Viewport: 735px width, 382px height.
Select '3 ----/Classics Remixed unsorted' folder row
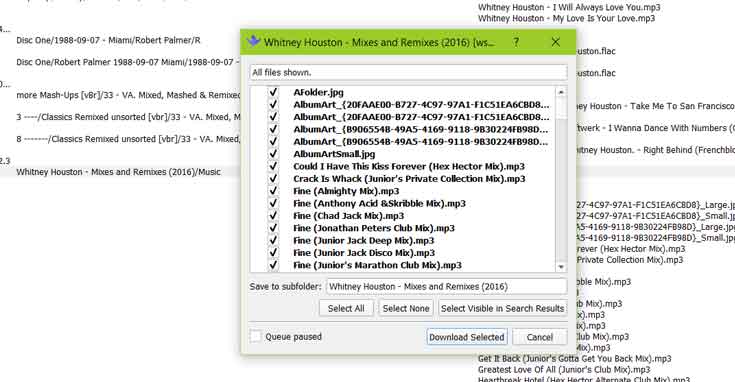coord(128,117)
